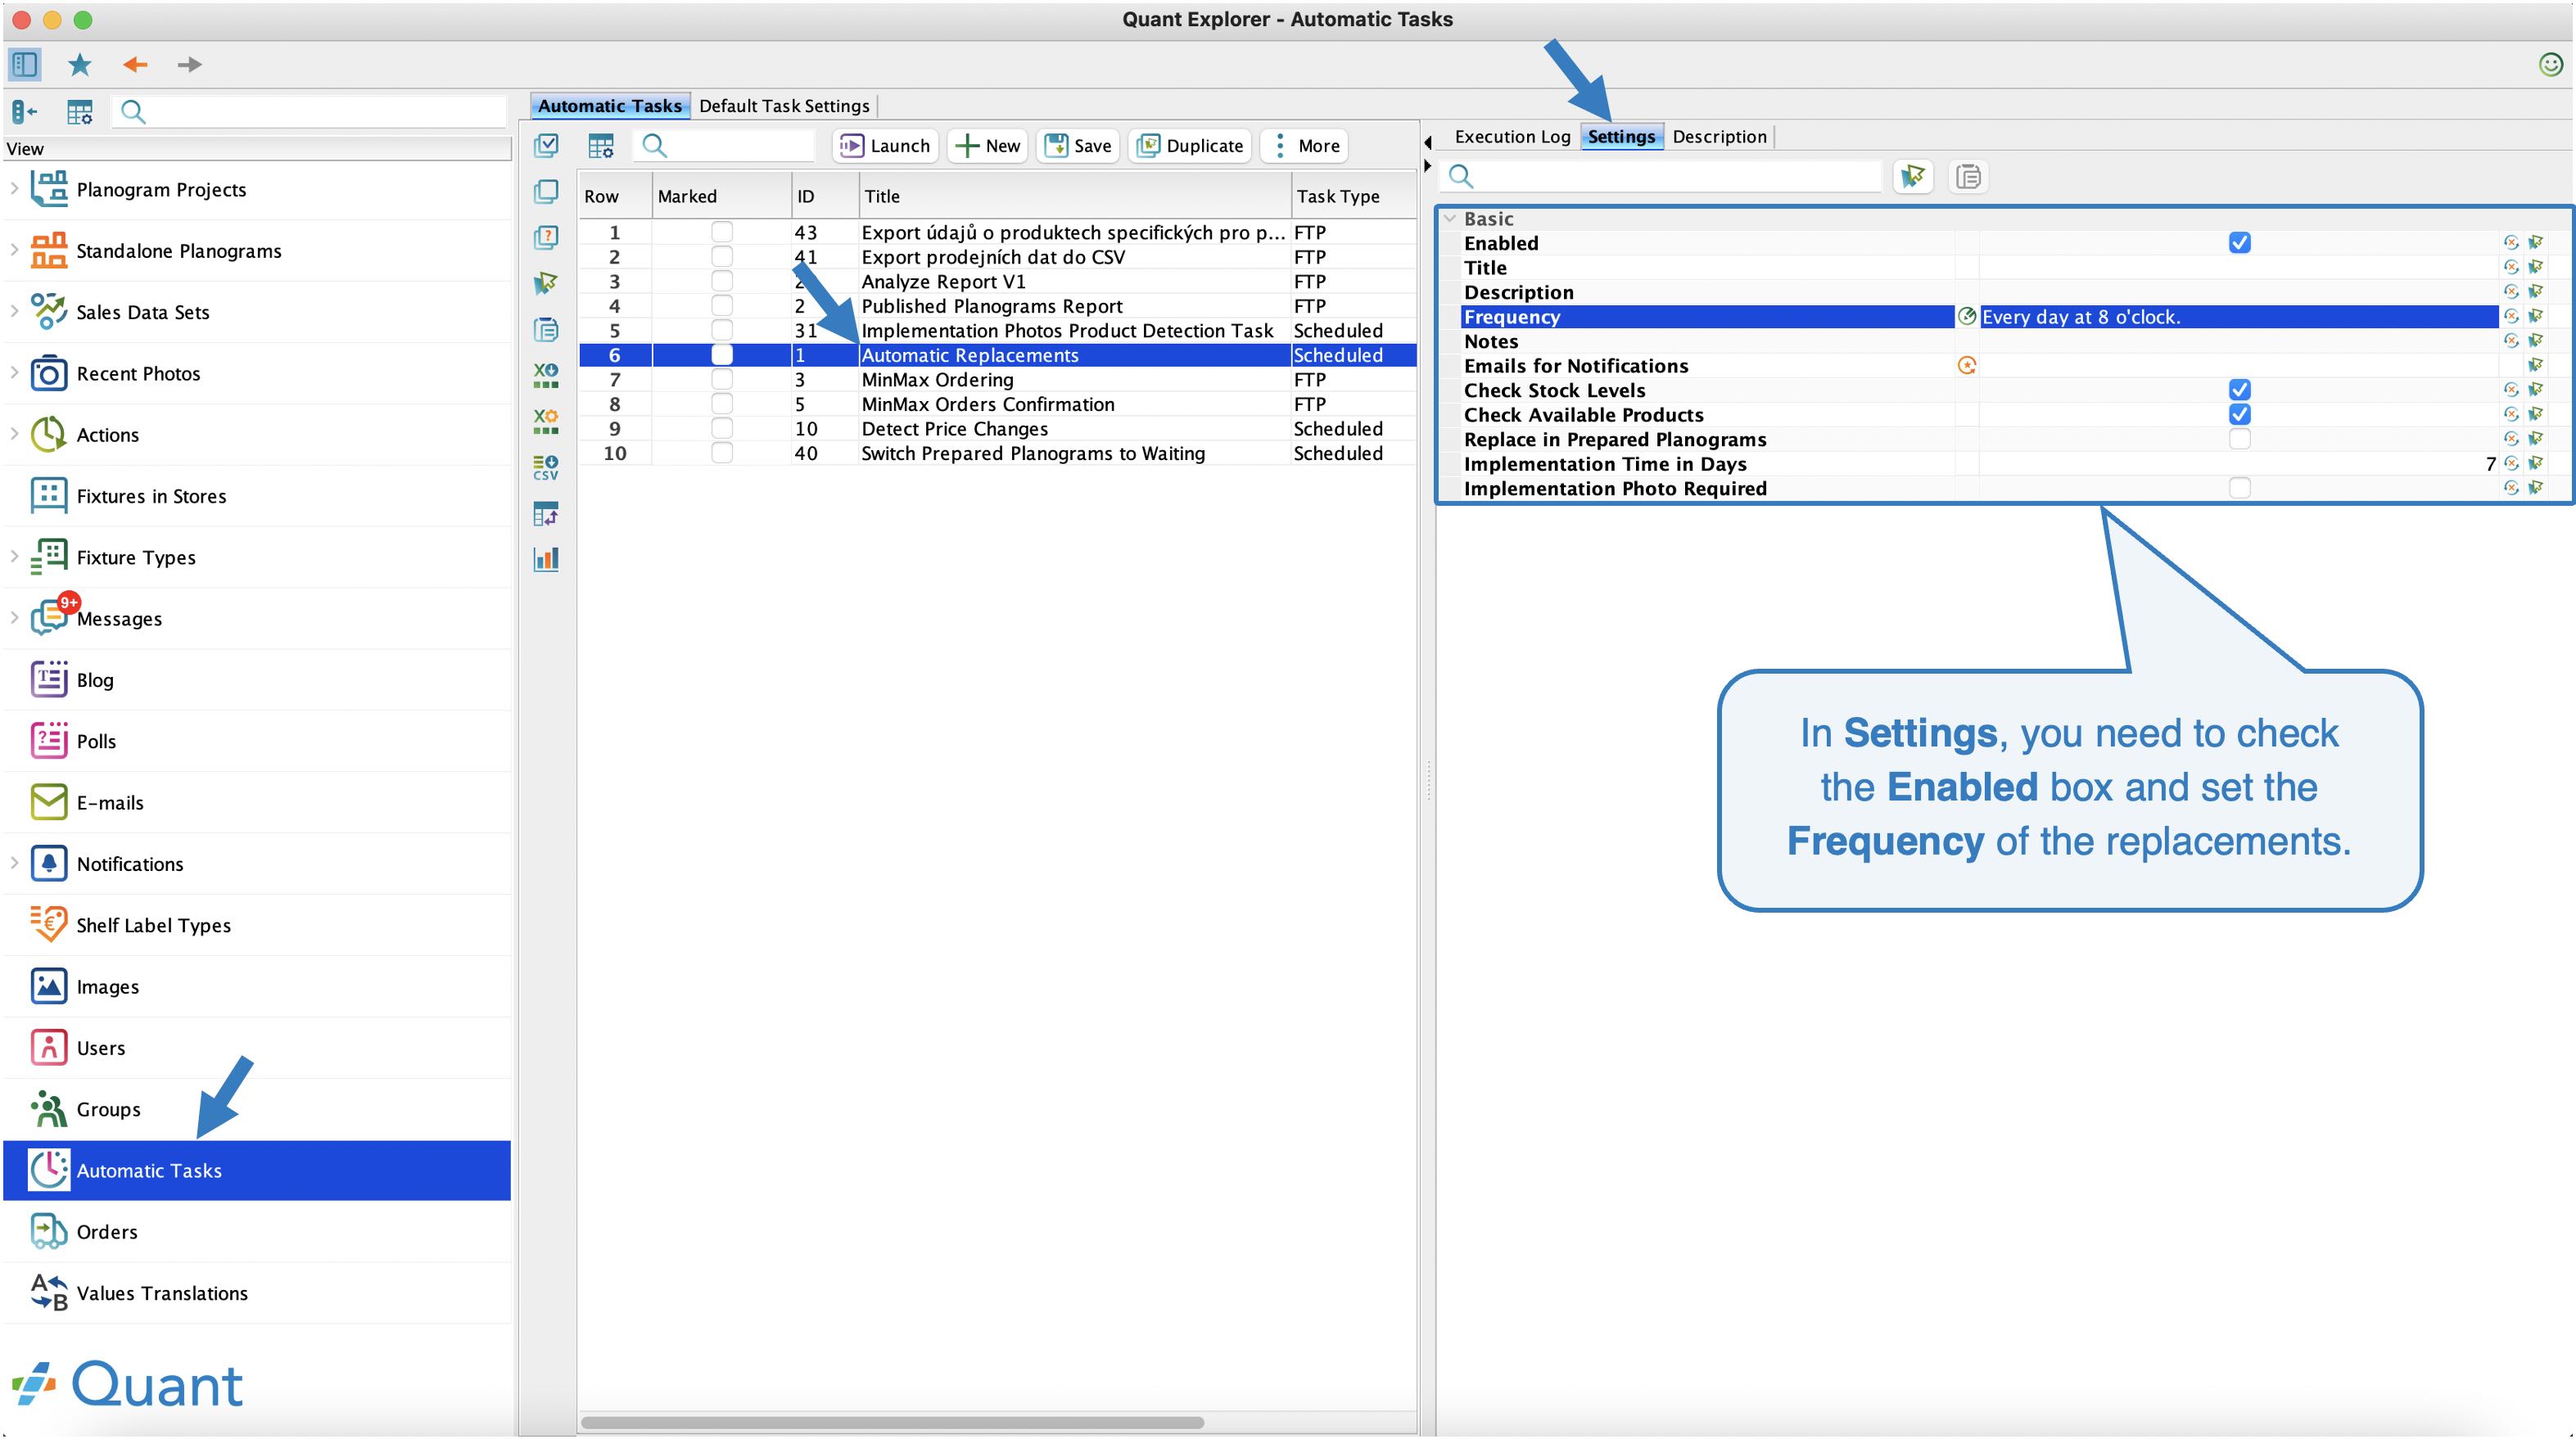Open the Execution Log tab
The height and width of the screenshot is (1439, 2576).
coord(1512,137)
